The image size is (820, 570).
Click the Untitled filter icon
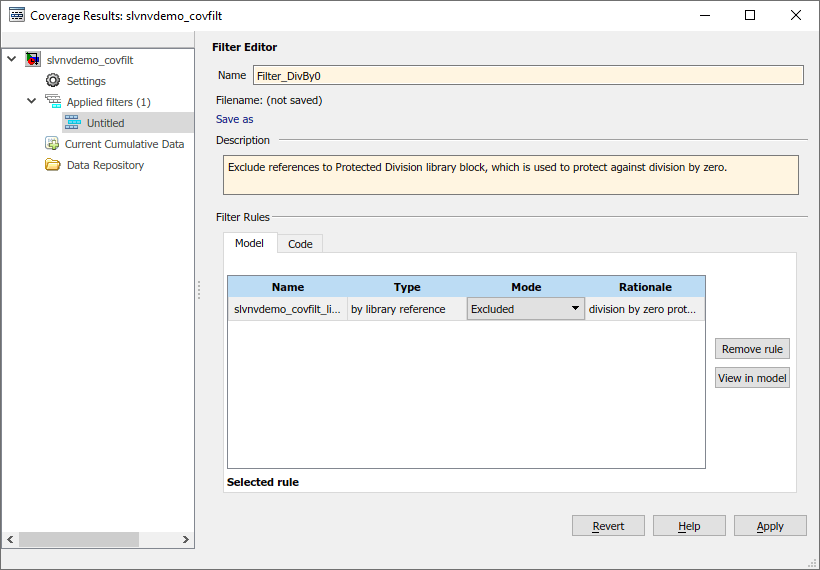(x=73, y=123)
